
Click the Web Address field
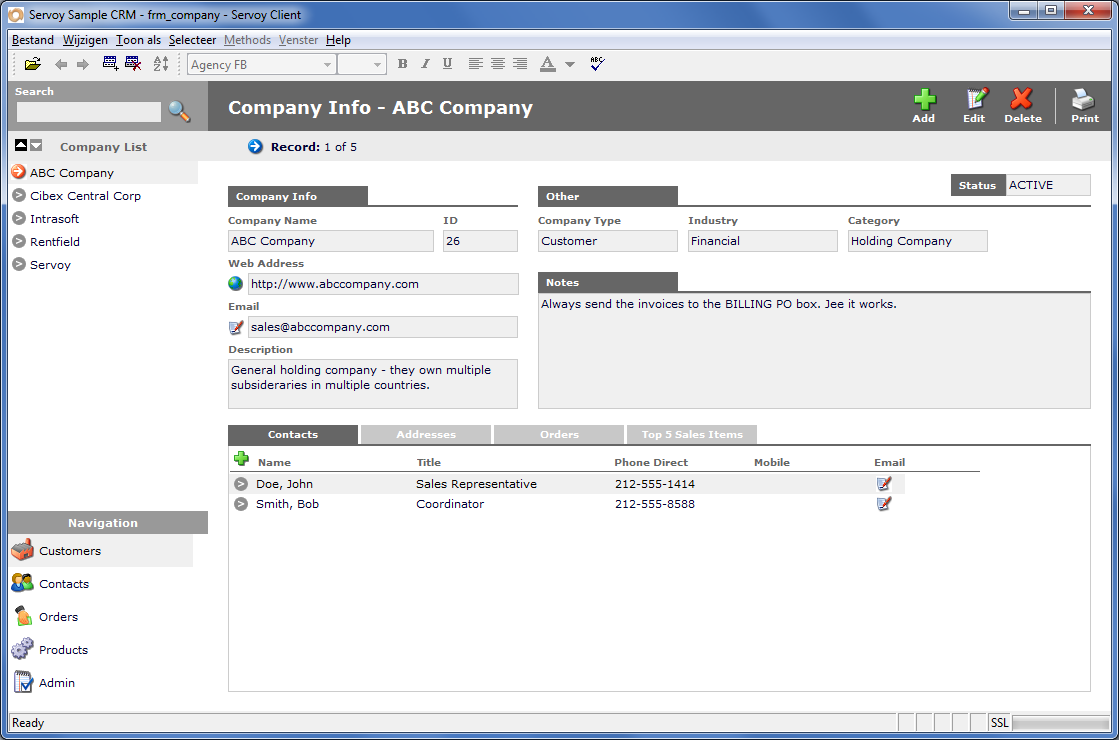point(383,284)
